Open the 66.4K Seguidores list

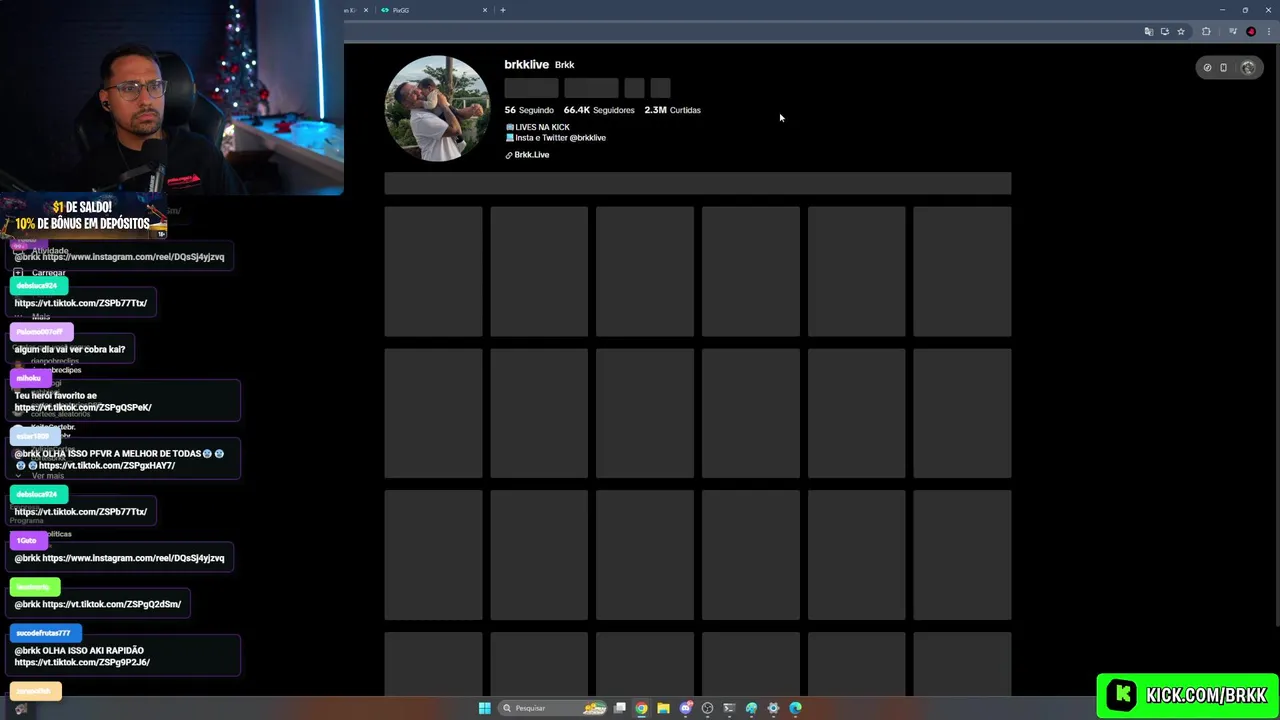click(x=599, y=110)
